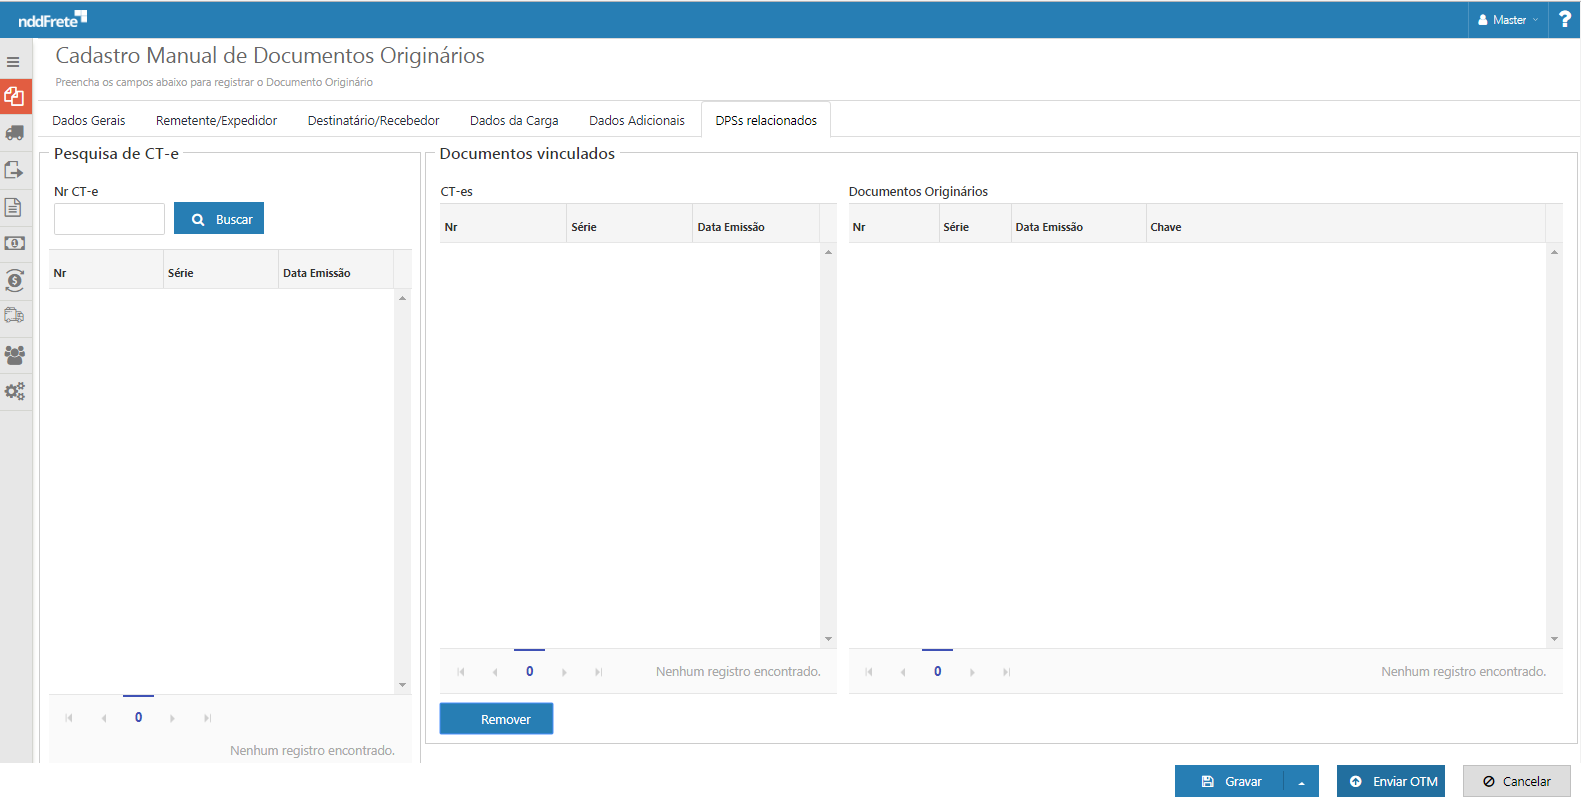Viewport: 1581px width, 808px height.
Task: Open the users group sidebar icon
Action: coord(15,355)
